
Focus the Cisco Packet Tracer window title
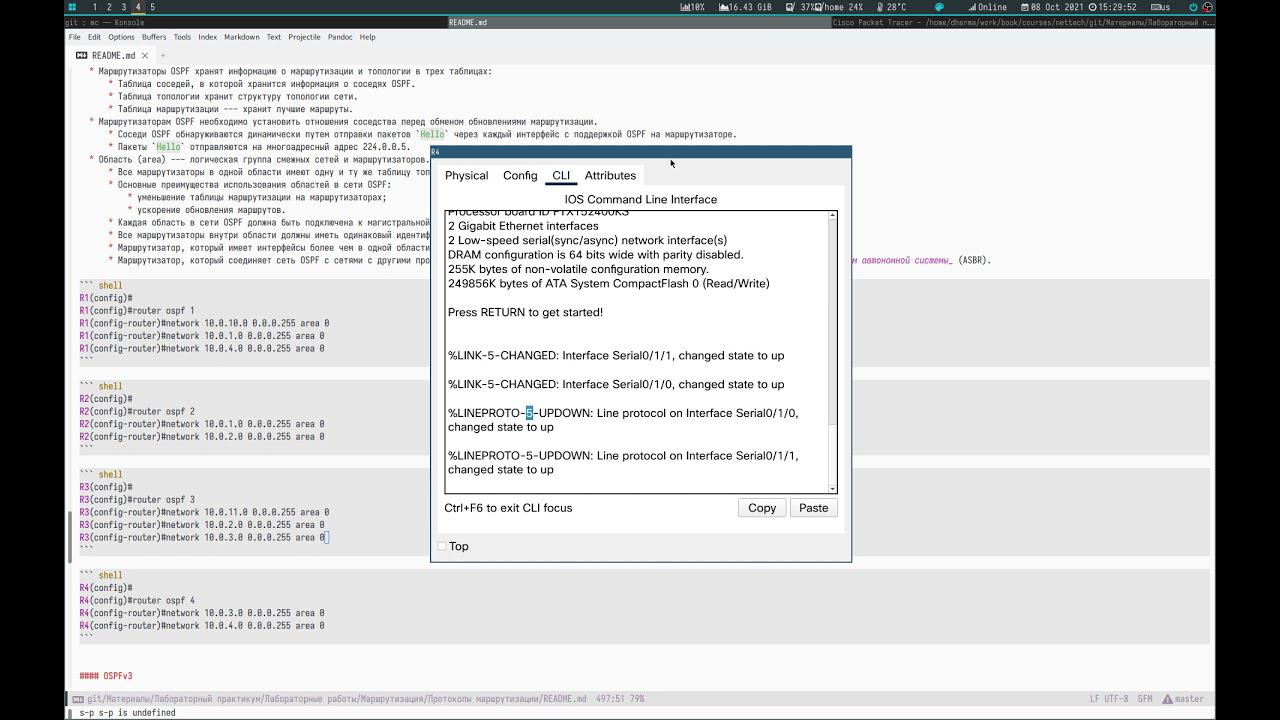pos(1023,22)
